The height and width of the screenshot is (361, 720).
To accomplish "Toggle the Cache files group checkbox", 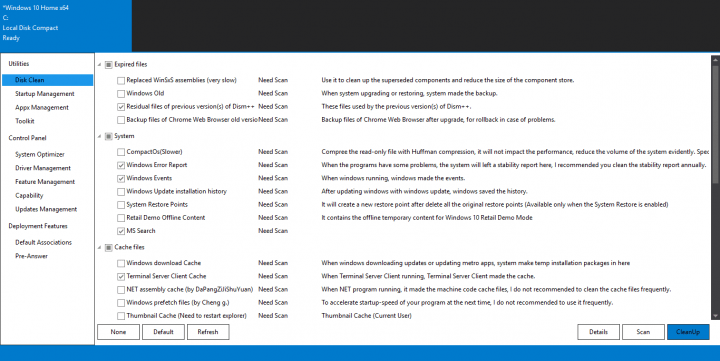I will [x=108, y=248].
